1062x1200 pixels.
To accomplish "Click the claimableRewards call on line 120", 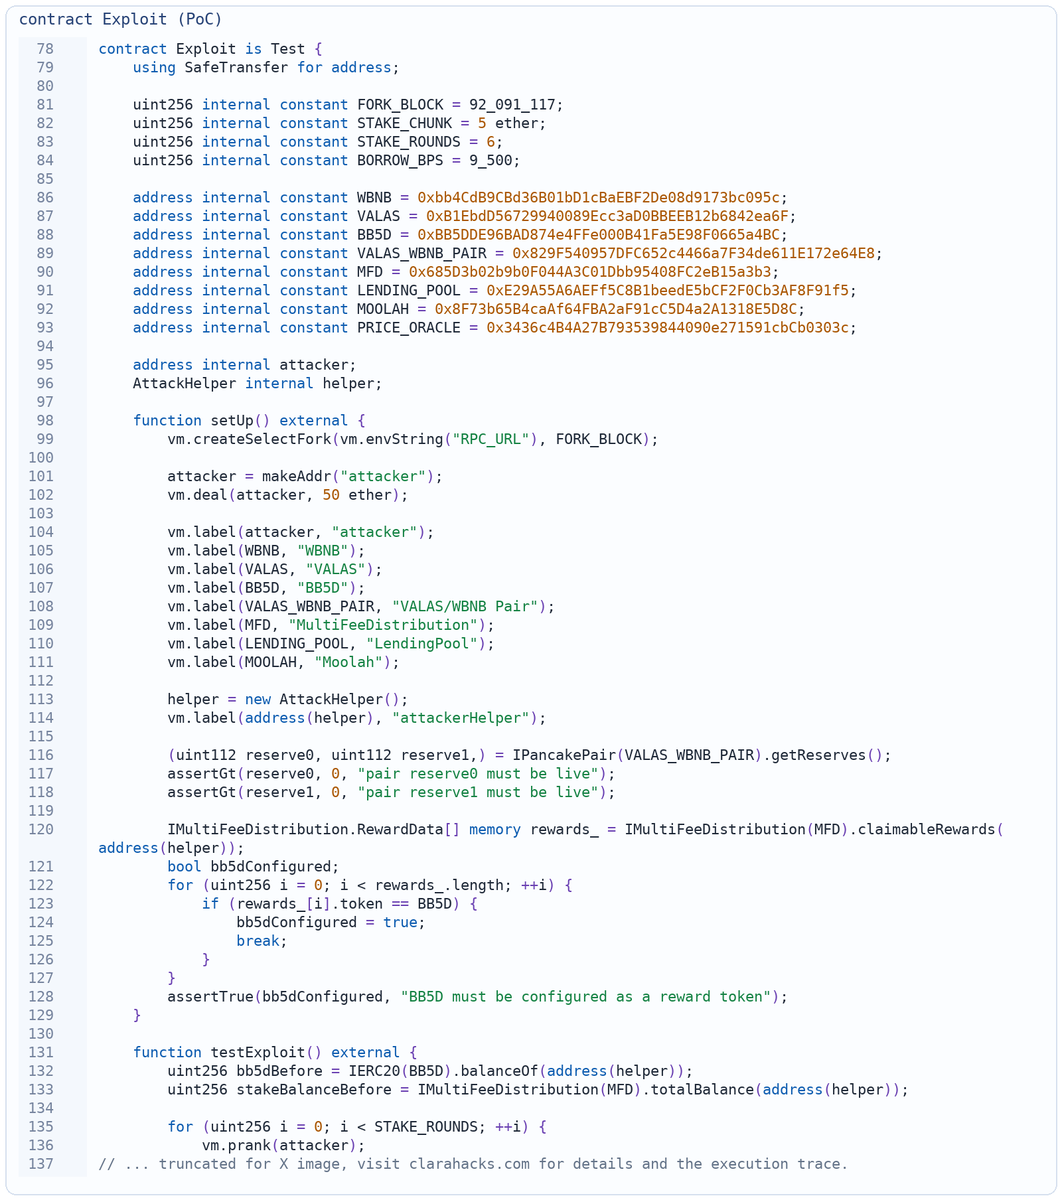I will click(585, 829).
